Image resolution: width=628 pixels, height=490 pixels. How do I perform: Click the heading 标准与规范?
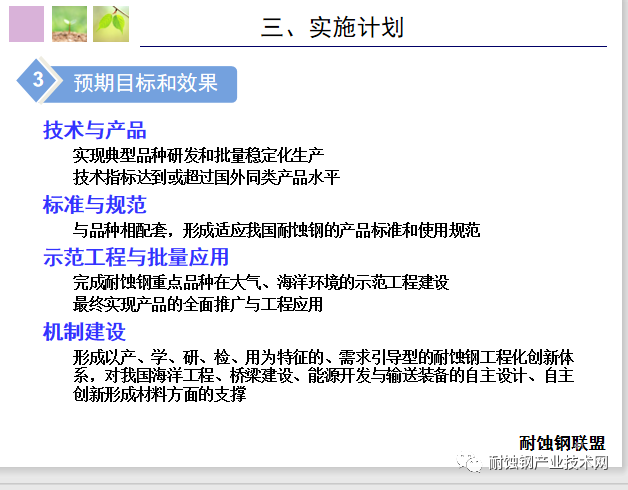click(94, 205)
